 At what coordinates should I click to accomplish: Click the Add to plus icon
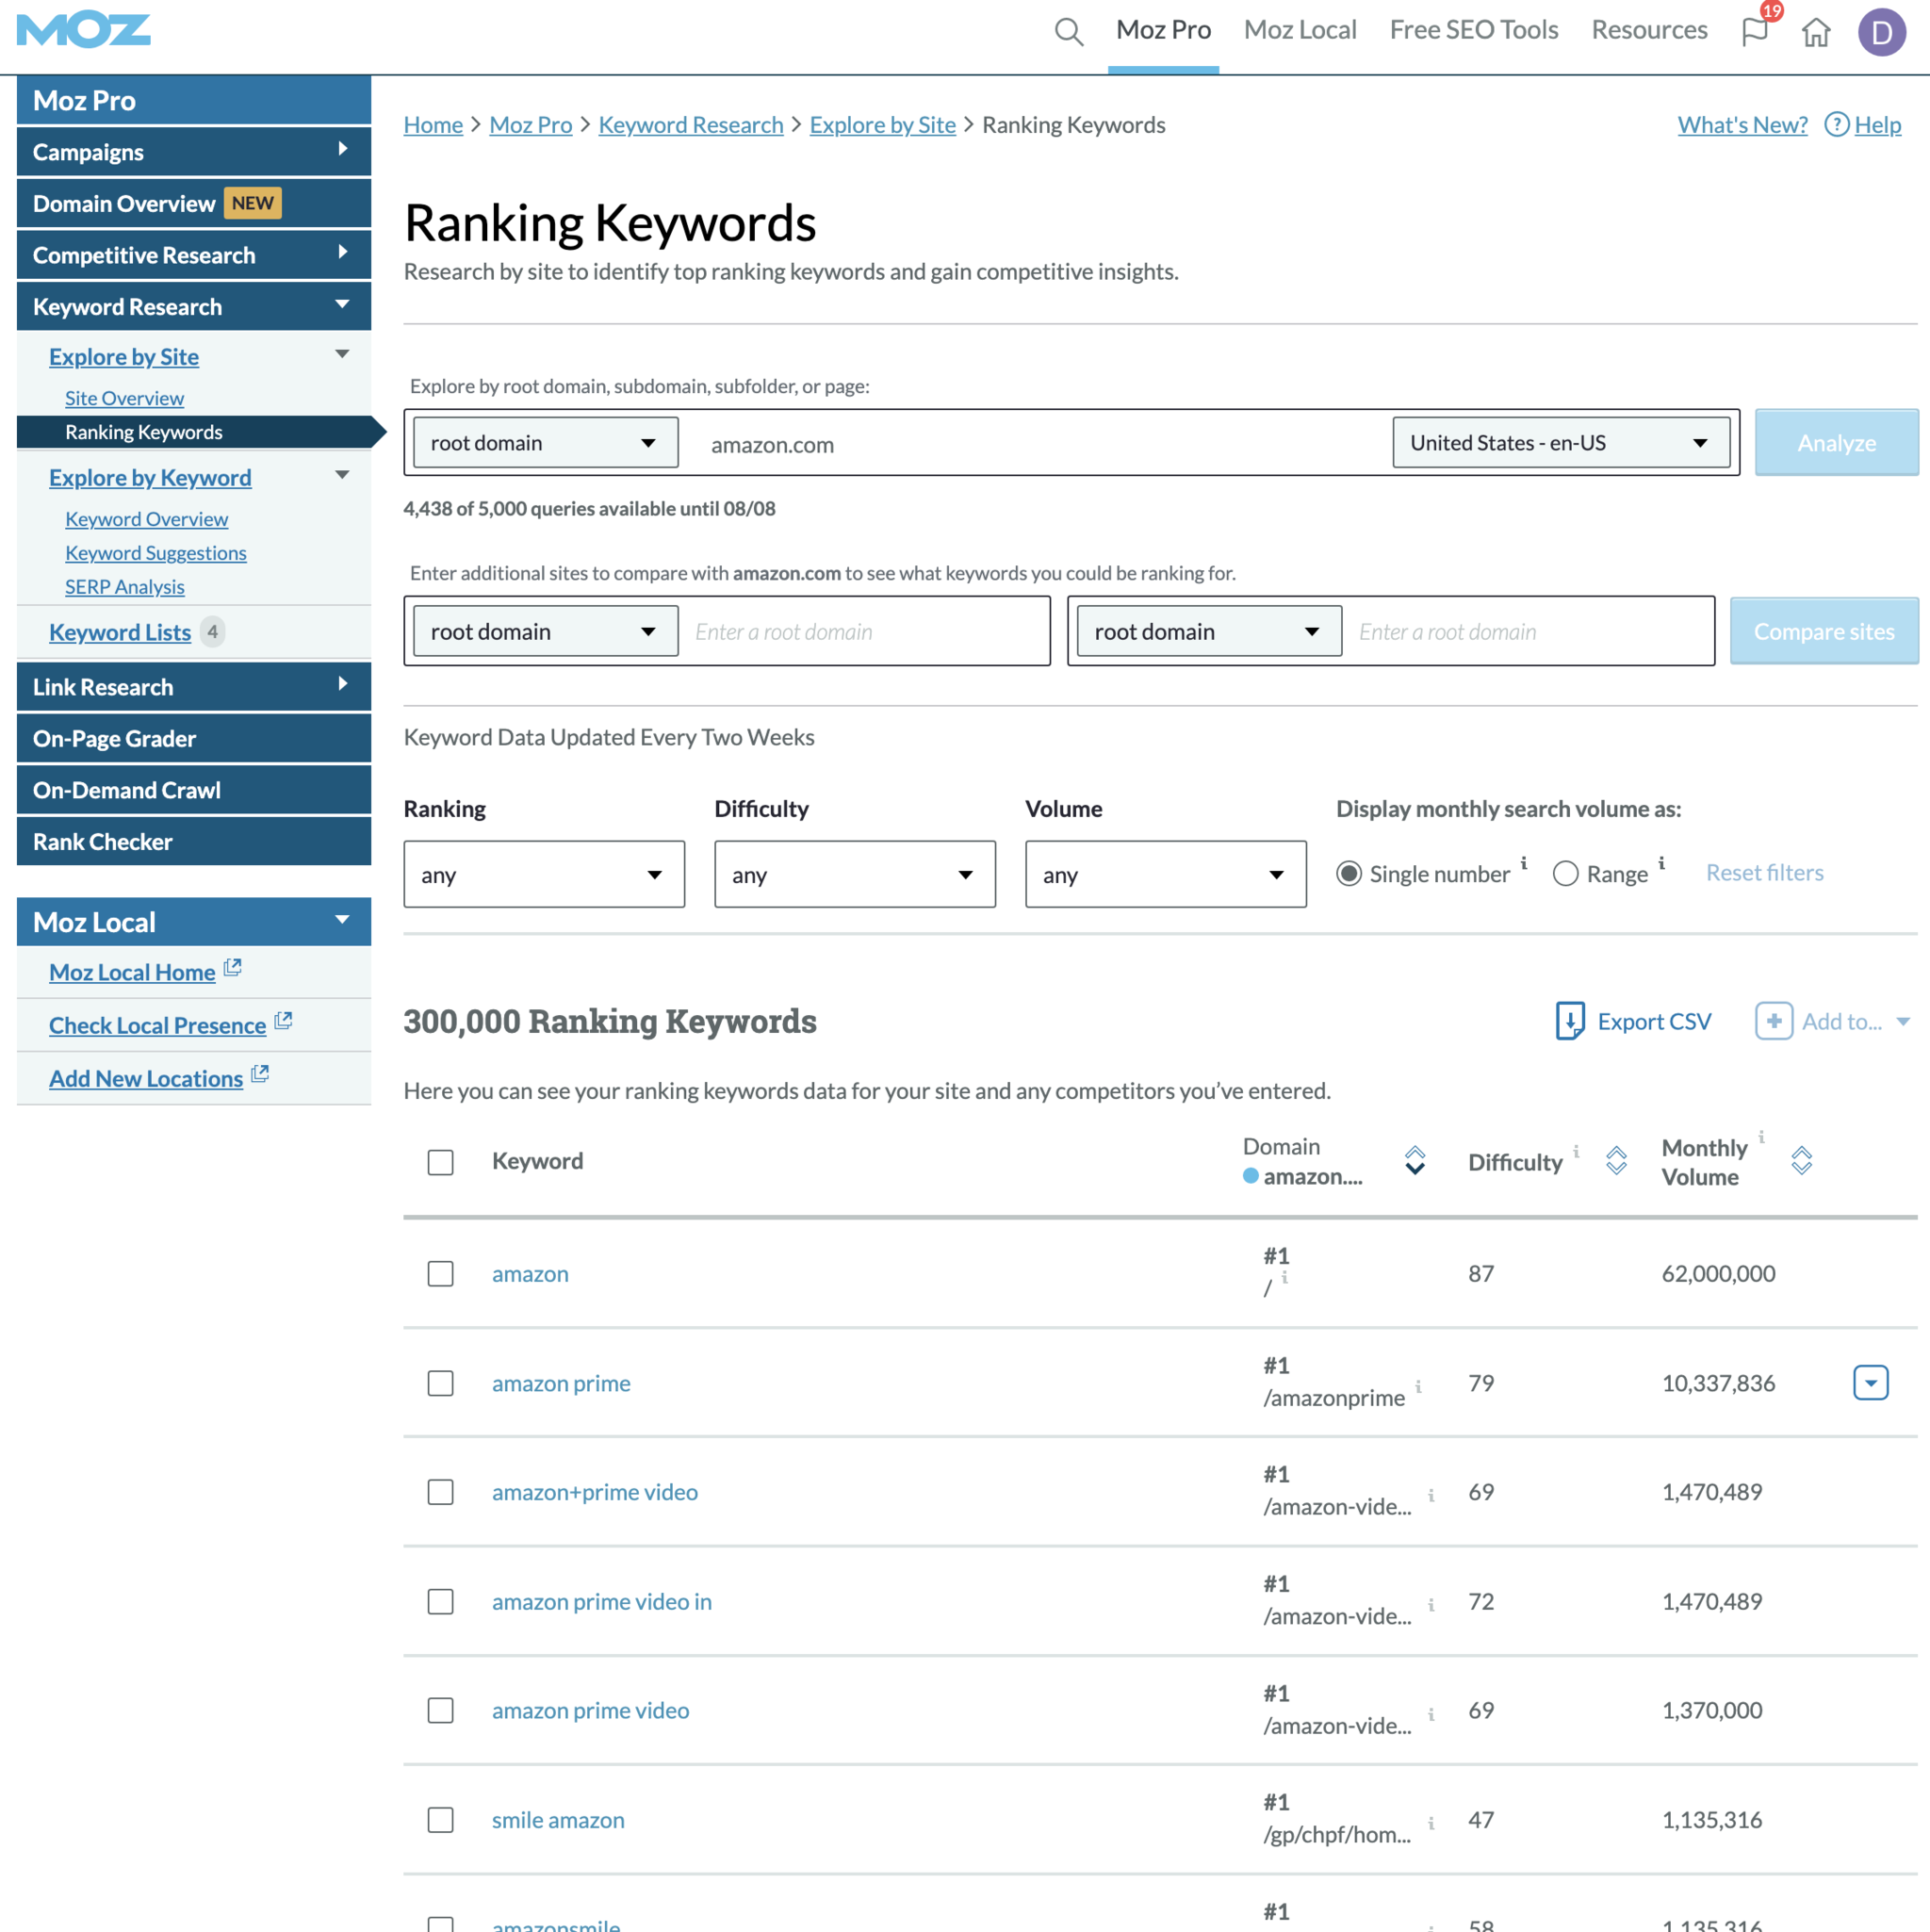pos(1774,1021)
